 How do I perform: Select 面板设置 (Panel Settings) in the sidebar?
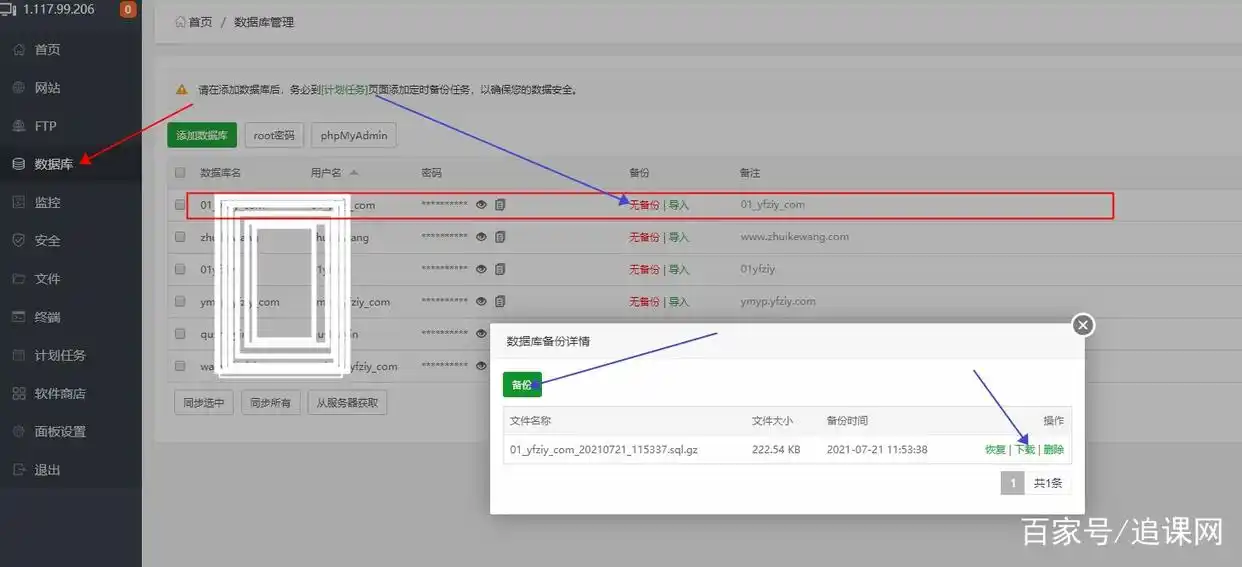point(19,431)
